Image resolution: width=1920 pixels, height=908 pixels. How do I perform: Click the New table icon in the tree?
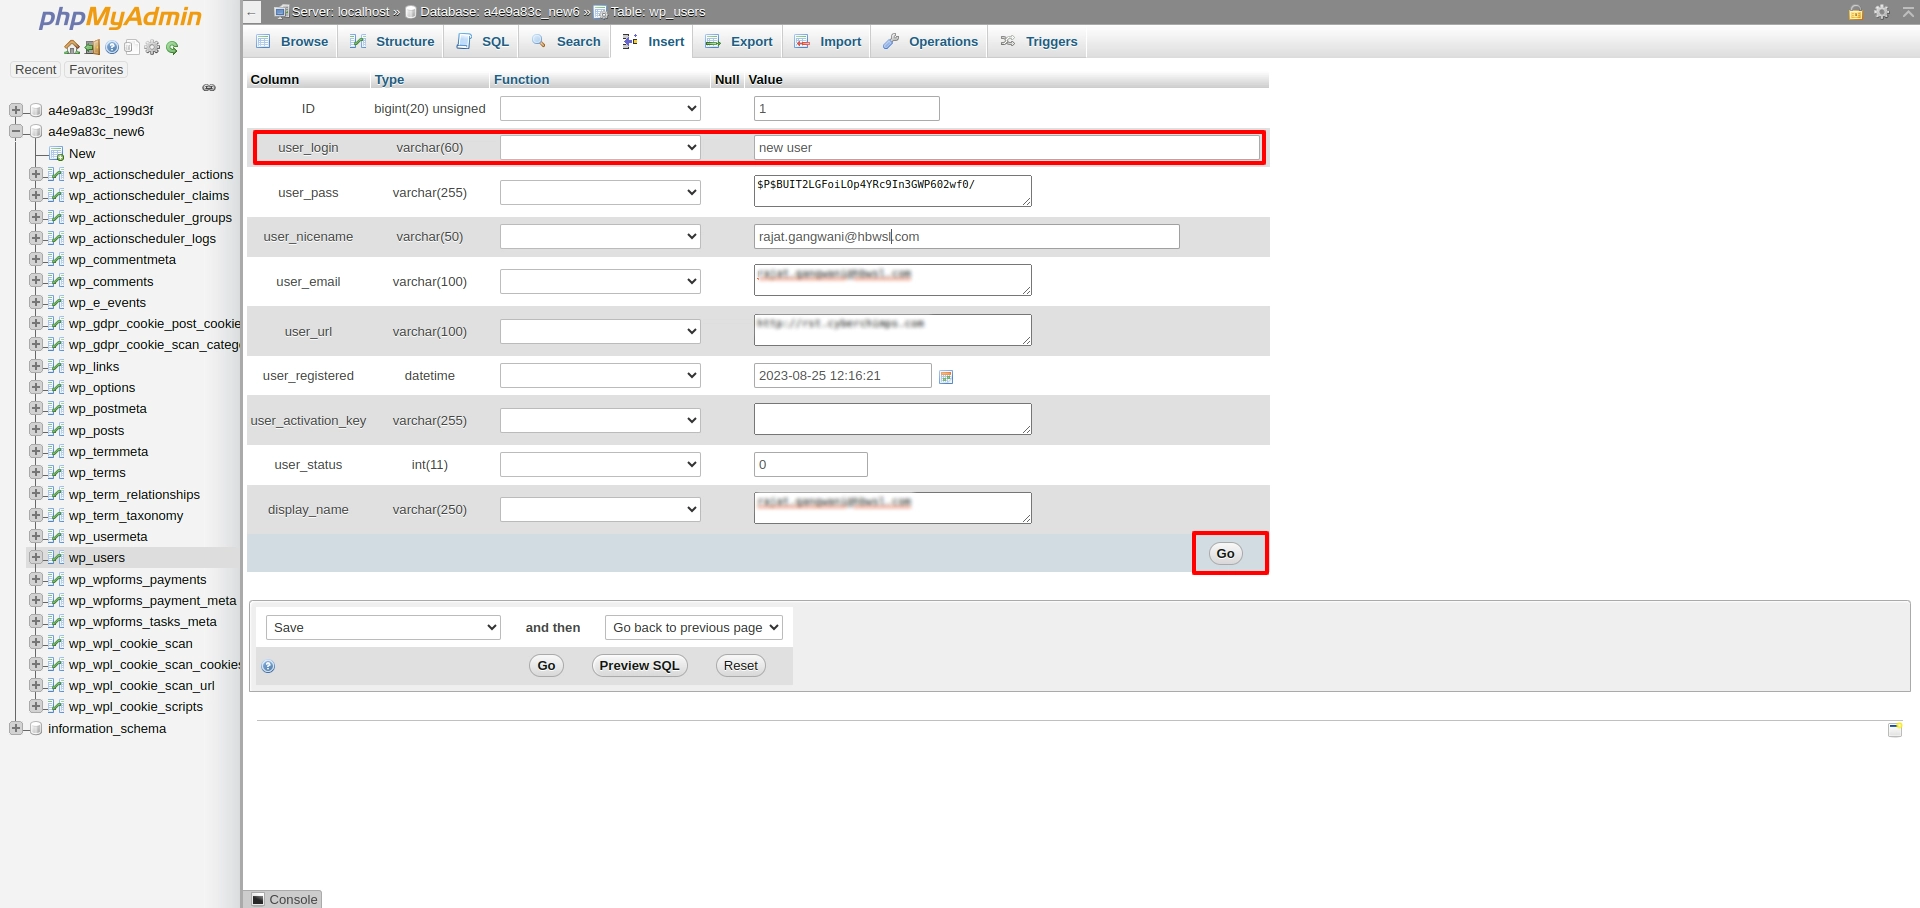click(x=56, y=153)
